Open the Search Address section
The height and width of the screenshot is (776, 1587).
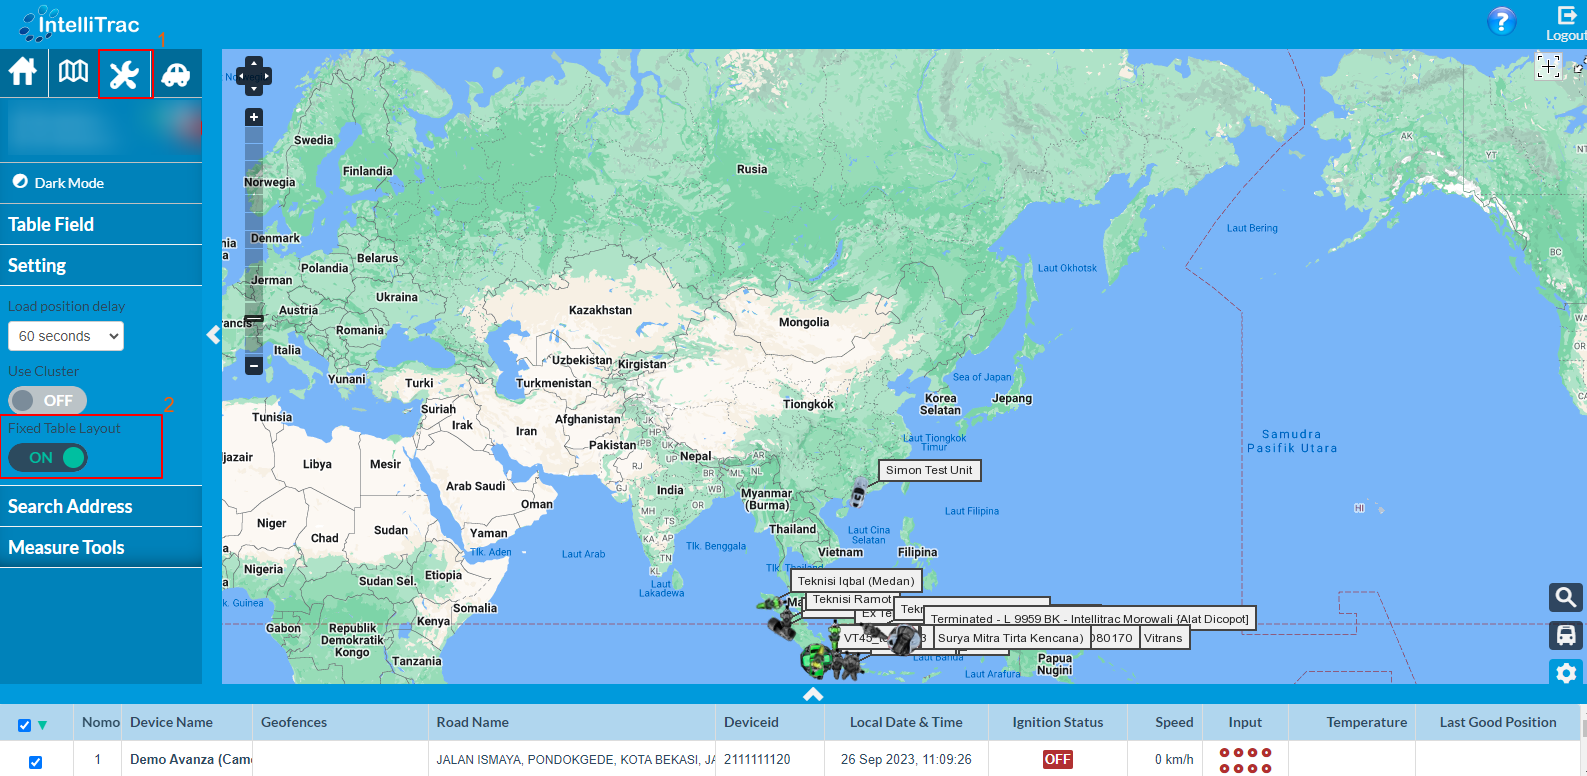pos(70,506)
